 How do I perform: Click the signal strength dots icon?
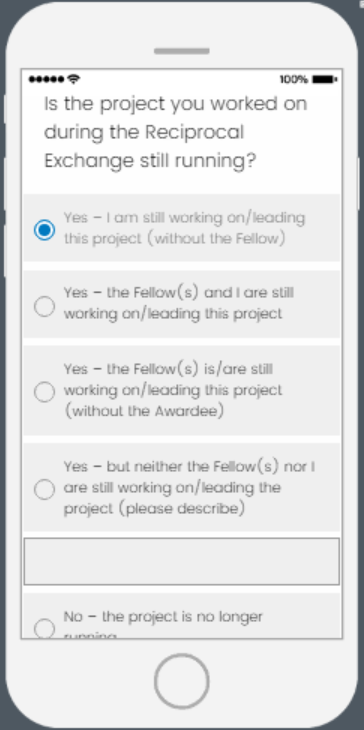click(47, 80)
